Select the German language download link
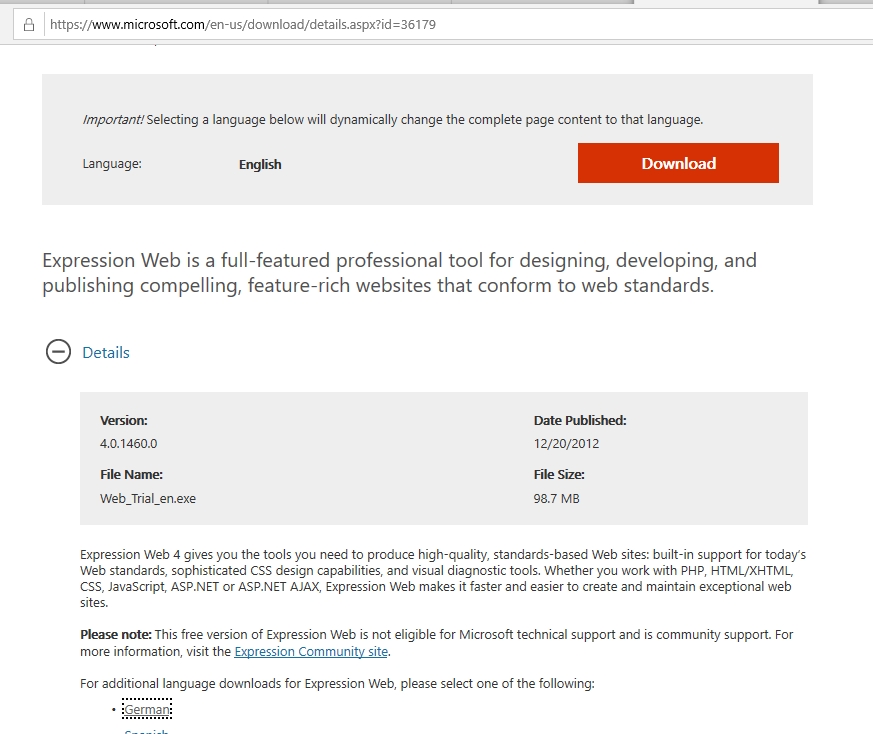The width and height of the screenshot is (873, 734). [147, 709]
